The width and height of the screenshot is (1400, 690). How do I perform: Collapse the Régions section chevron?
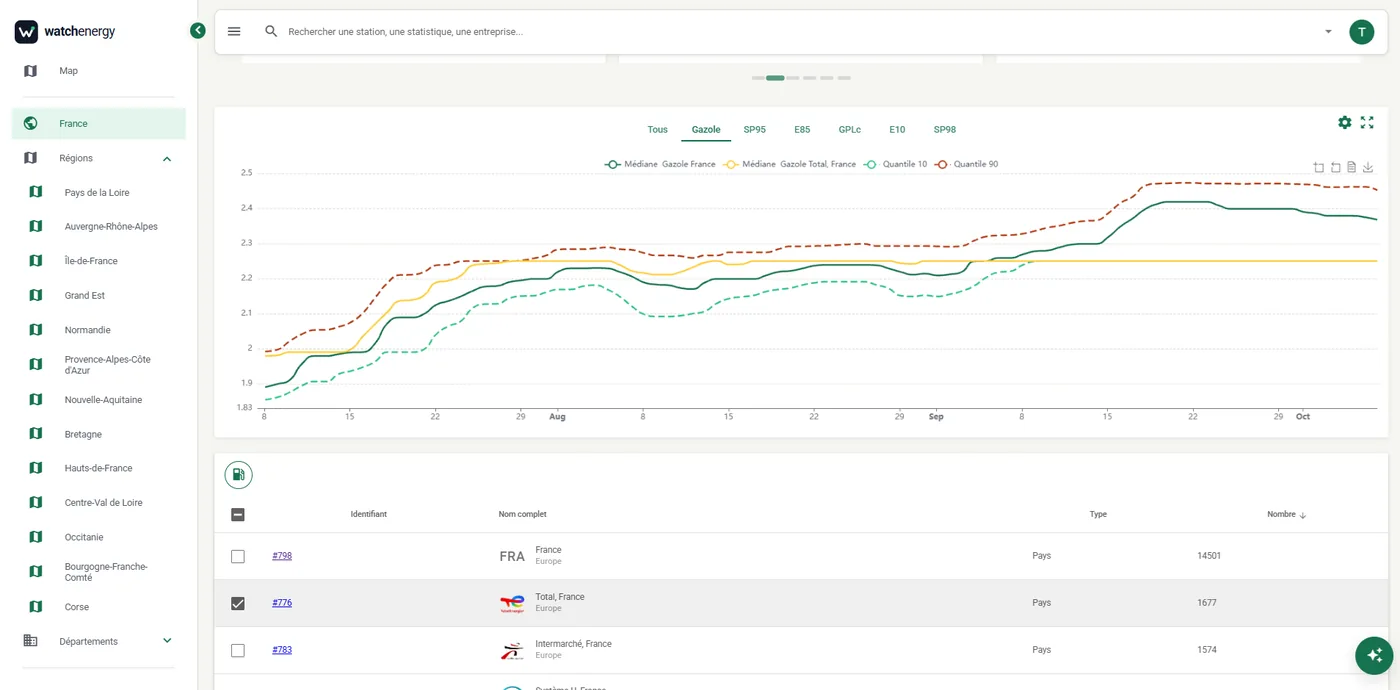coord(167,158)
